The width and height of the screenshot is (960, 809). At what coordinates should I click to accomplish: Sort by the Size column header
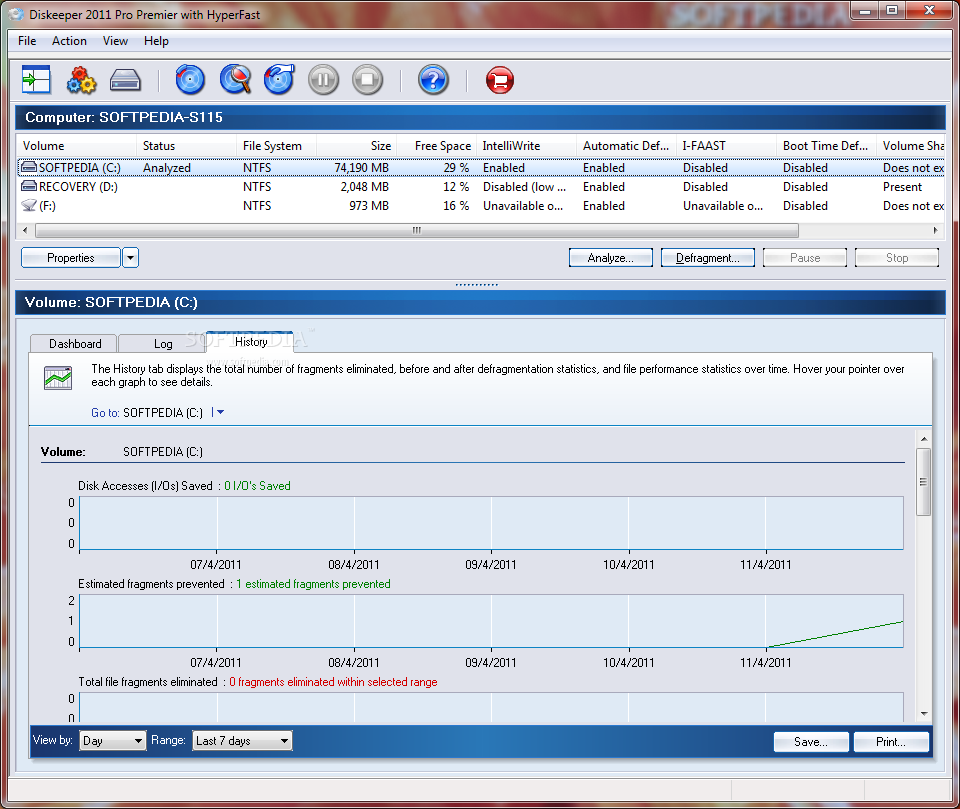(x=356, y=146)
